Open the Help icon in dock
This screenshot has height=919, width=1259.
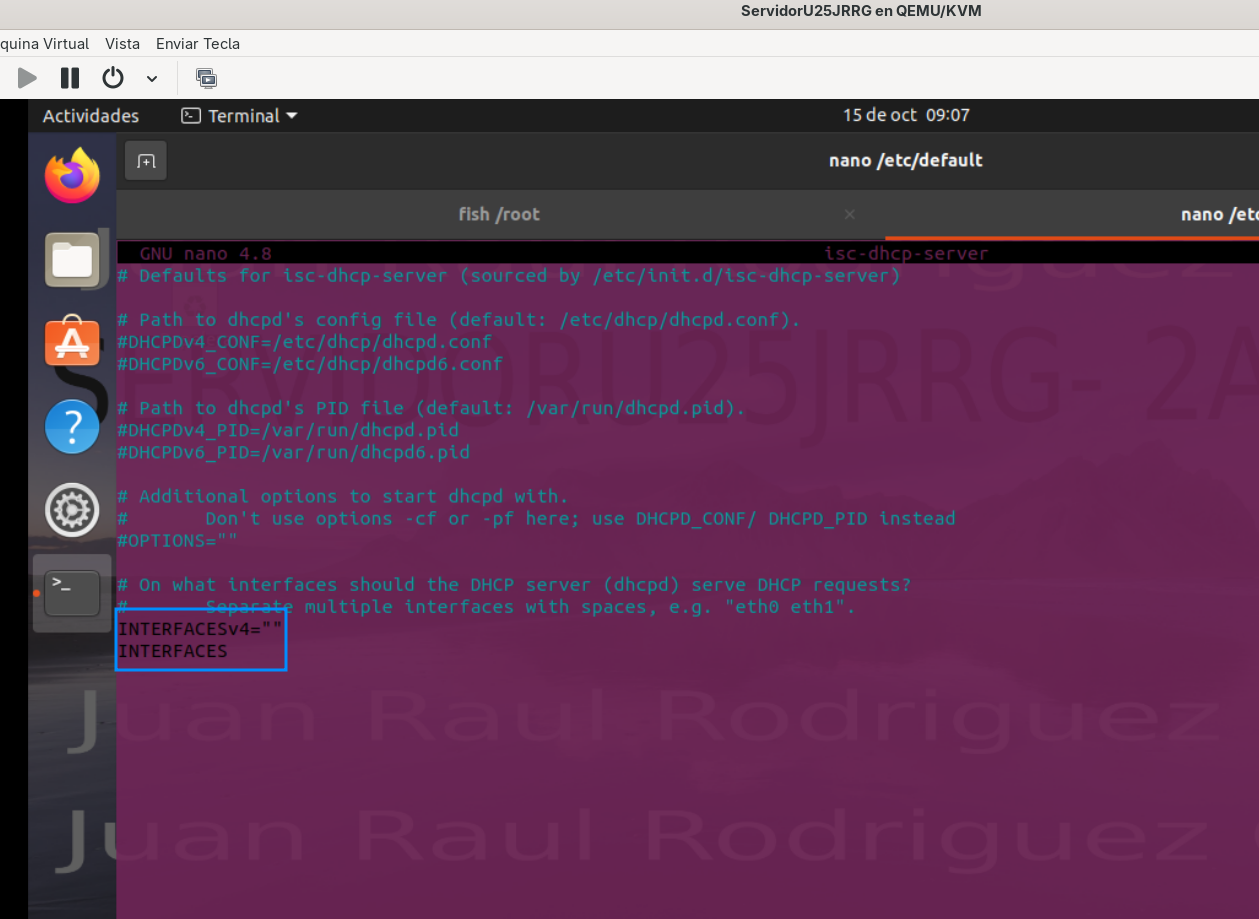[72, 426]
